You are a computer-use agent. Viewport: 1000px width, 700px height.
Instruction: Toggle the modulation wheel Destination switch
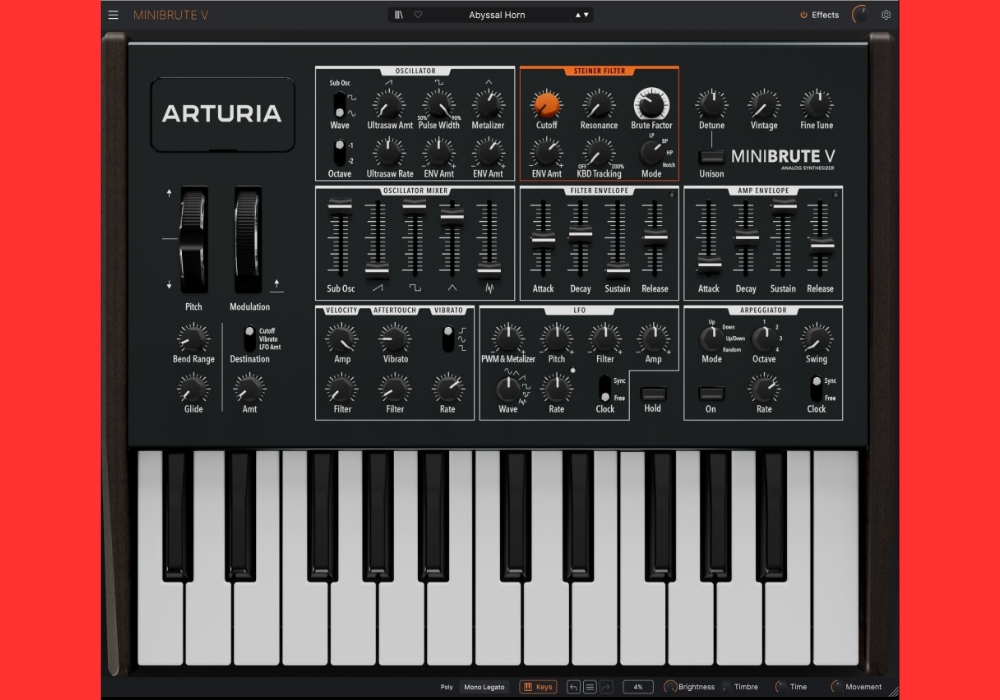point(249,339)
